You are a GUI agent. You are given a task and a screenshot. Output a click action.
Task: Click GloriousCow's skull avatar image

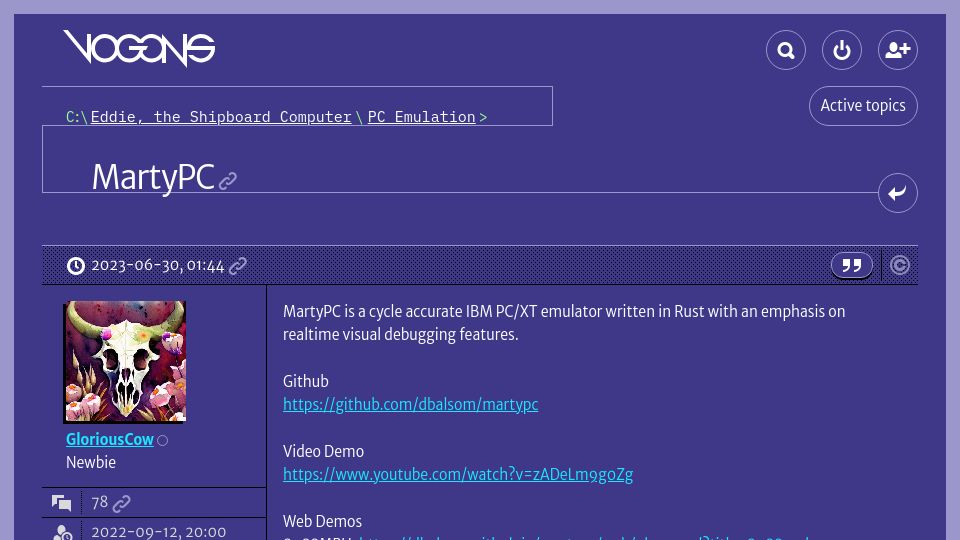(x=126, y=361)
